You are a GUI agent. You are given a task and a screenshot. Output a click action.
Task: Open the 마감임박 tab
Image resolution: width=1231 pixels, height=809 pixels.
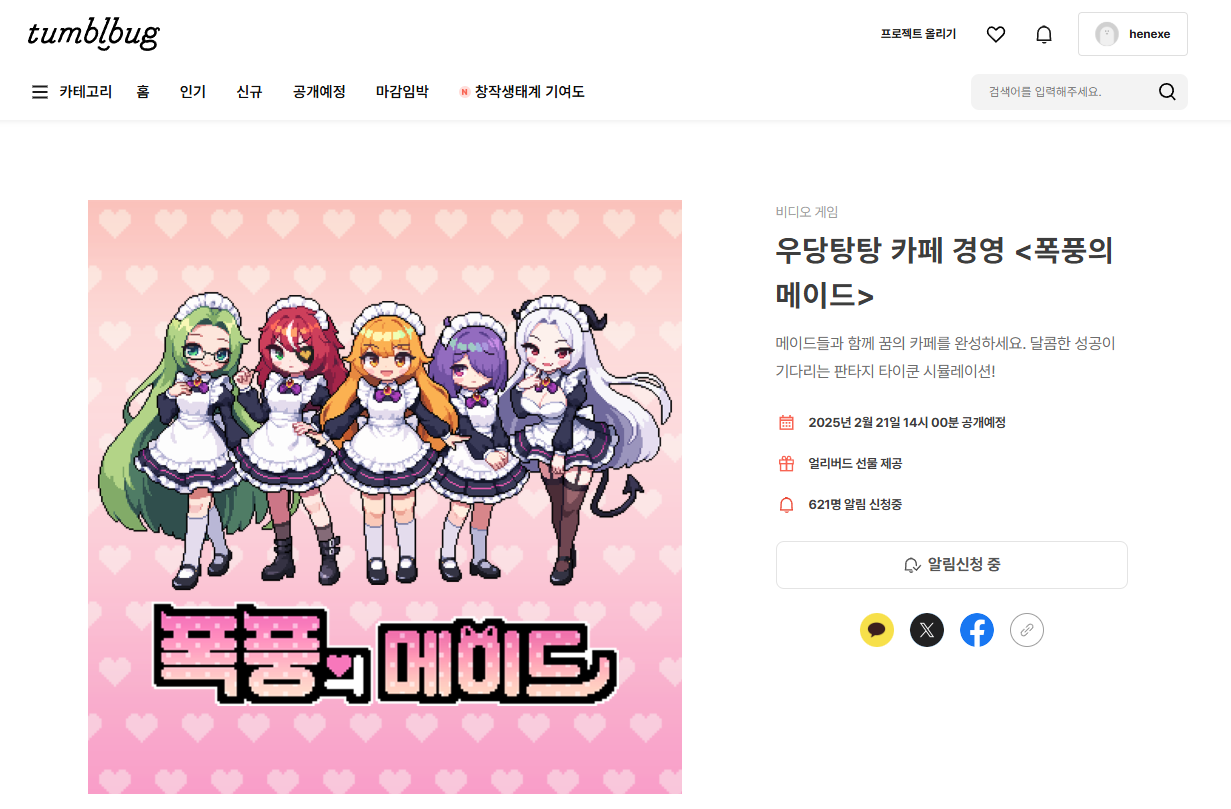pos(402,92)
